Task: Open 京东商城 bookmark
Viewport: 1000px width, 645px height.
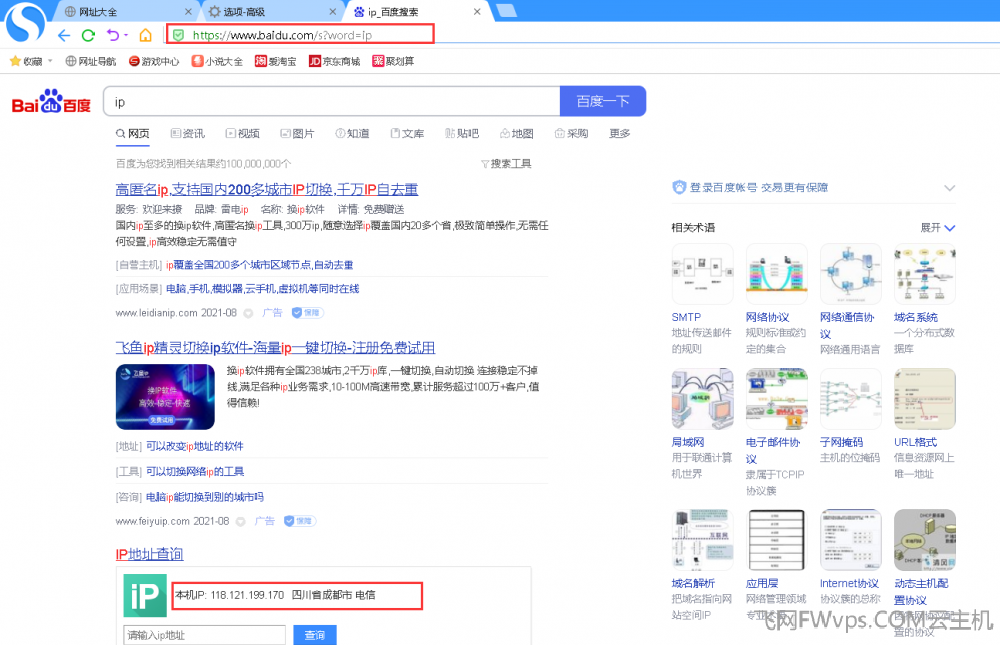Action: (334, 61)
